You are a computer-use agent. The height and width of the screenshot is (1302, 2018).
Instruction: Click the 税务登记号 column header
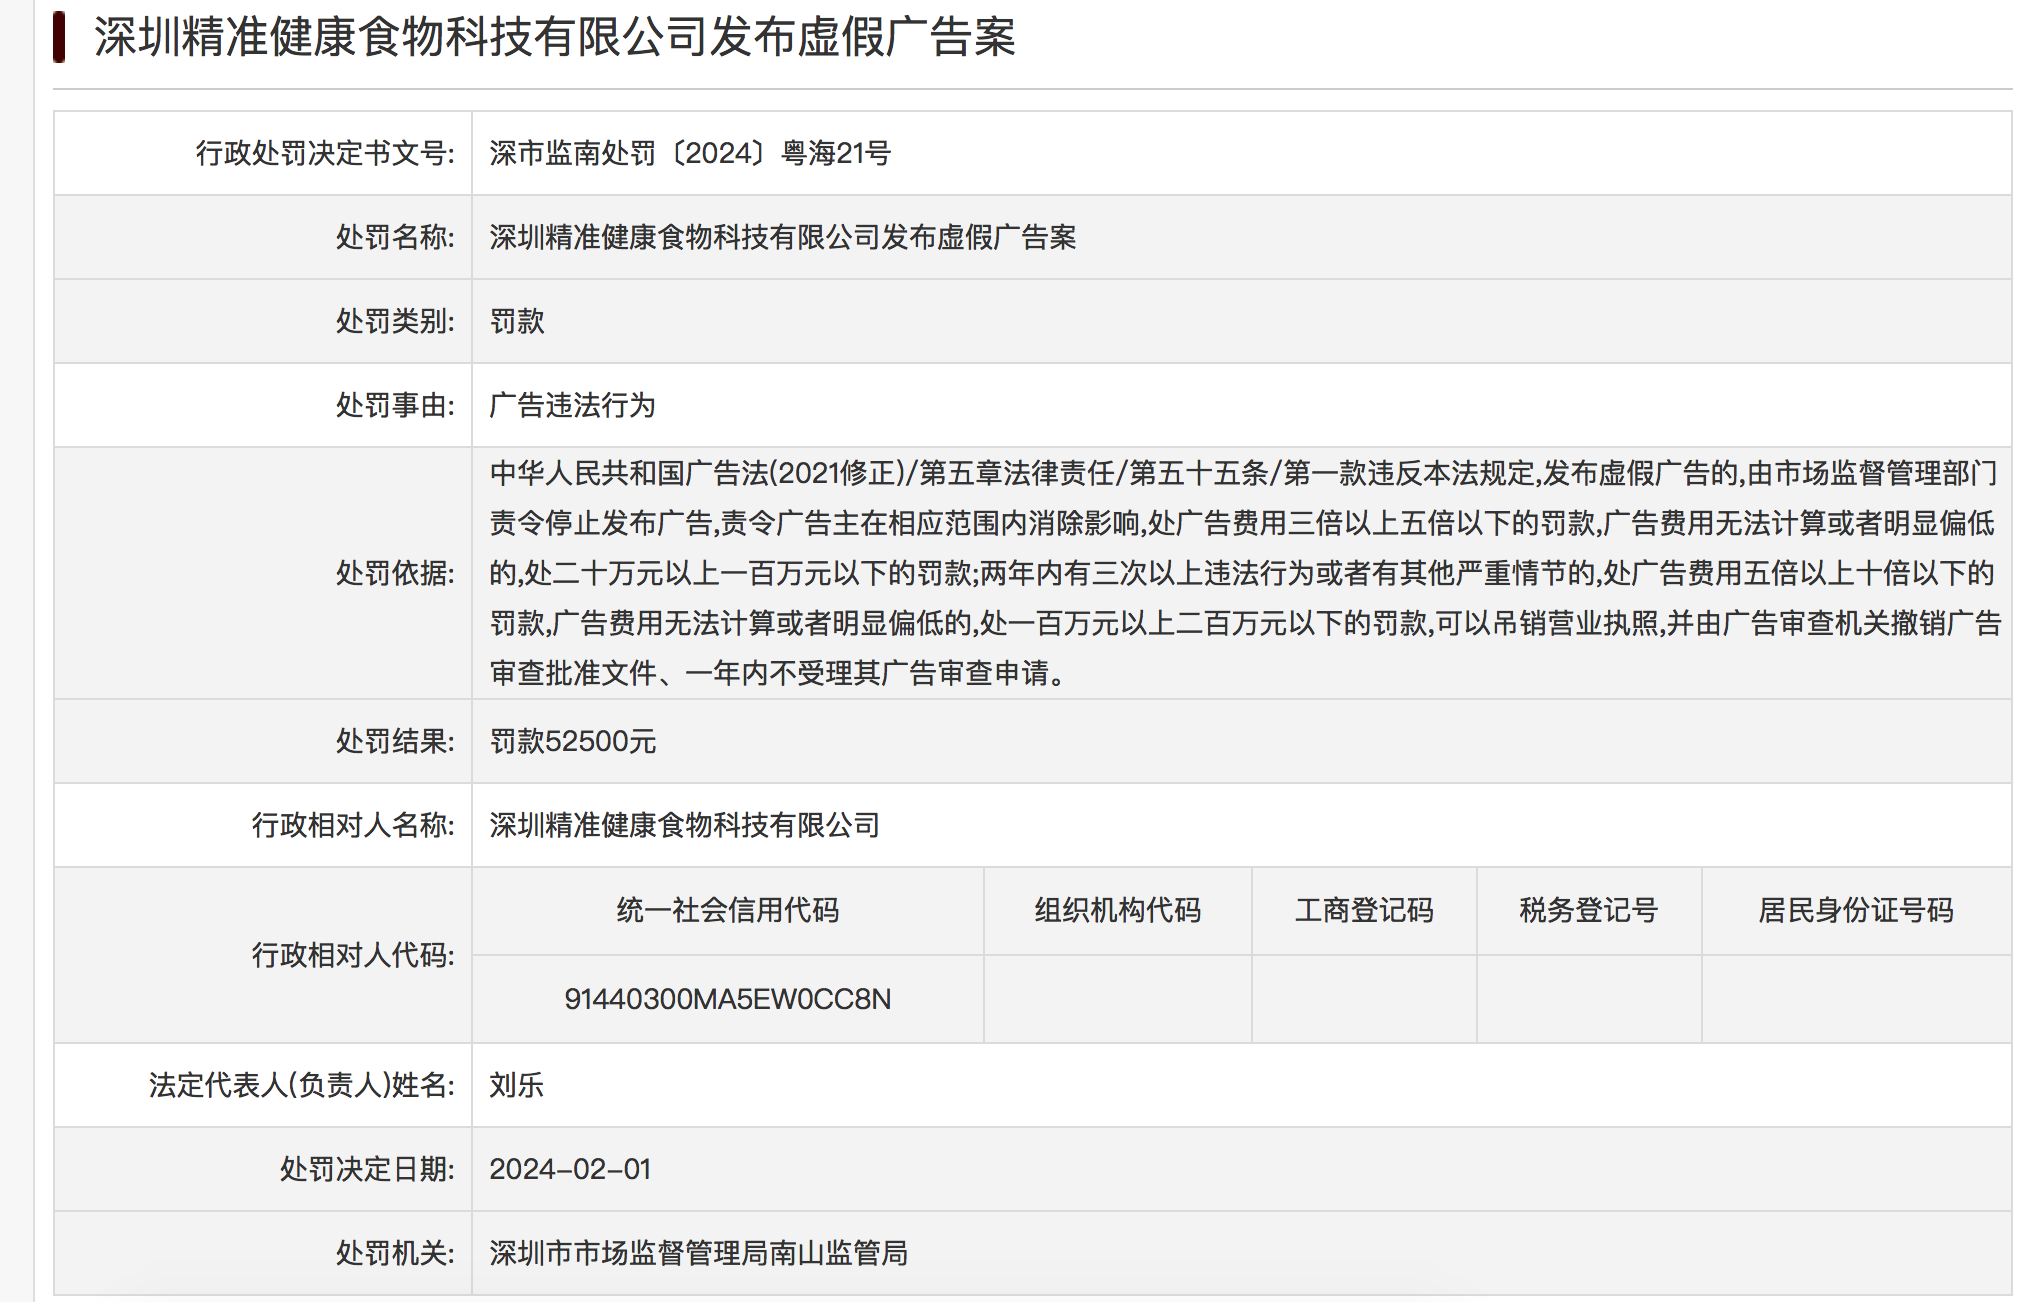point(1588,910)
